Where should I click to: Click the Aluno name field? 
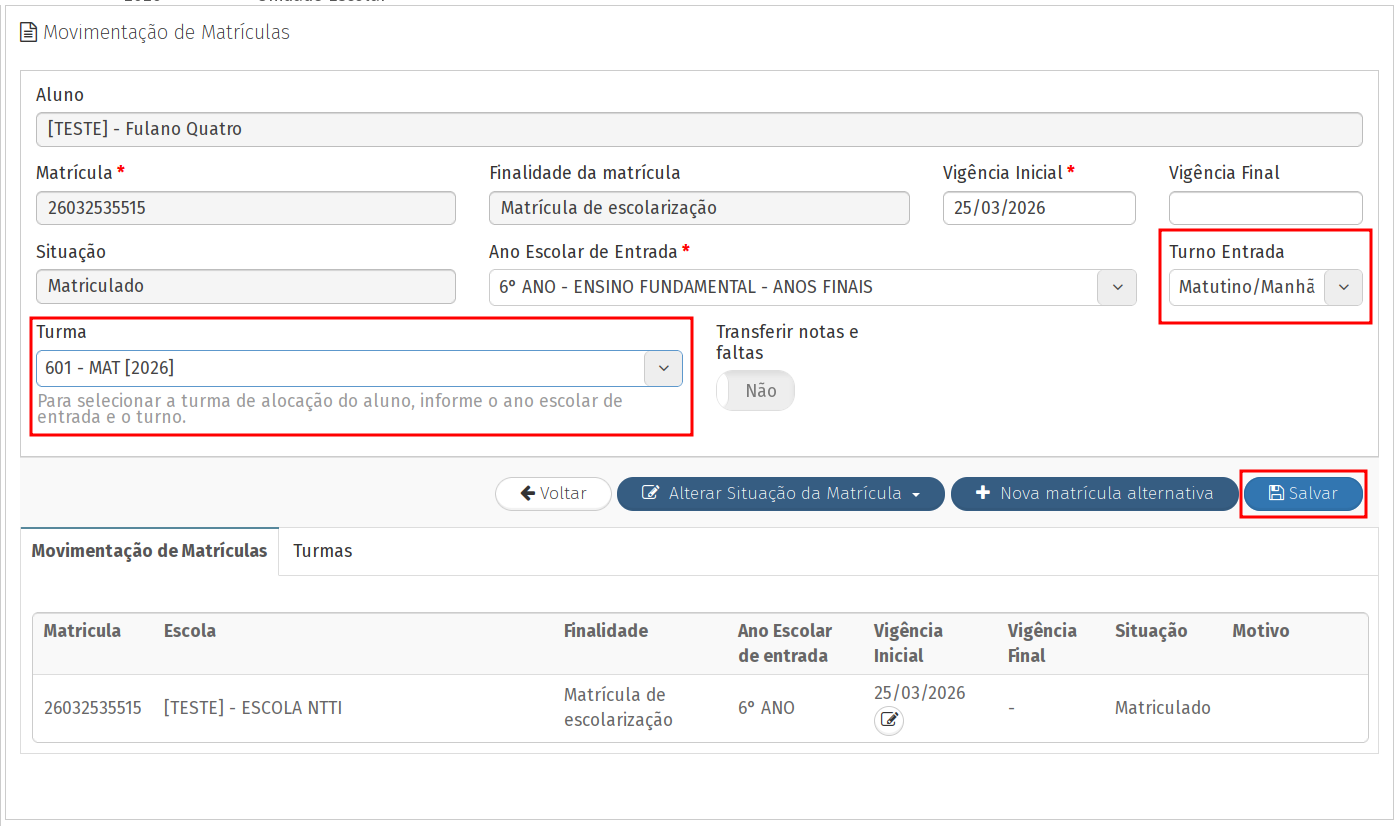click(x=698, y=129)
